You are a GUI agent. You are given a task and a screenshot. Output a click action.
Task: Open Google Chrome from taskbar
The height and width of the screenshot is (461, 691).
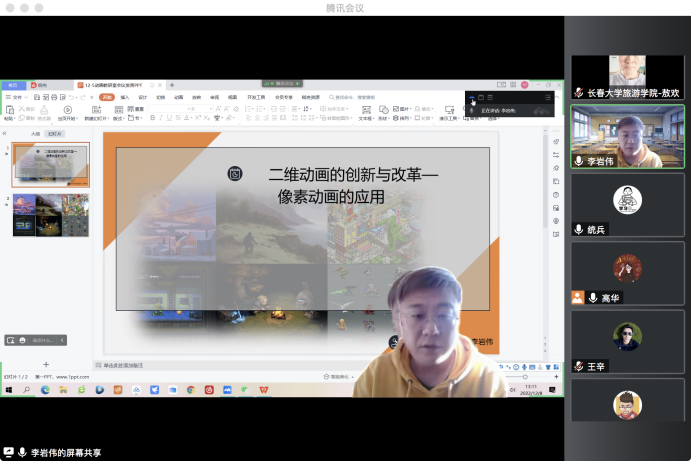point(190,390)
